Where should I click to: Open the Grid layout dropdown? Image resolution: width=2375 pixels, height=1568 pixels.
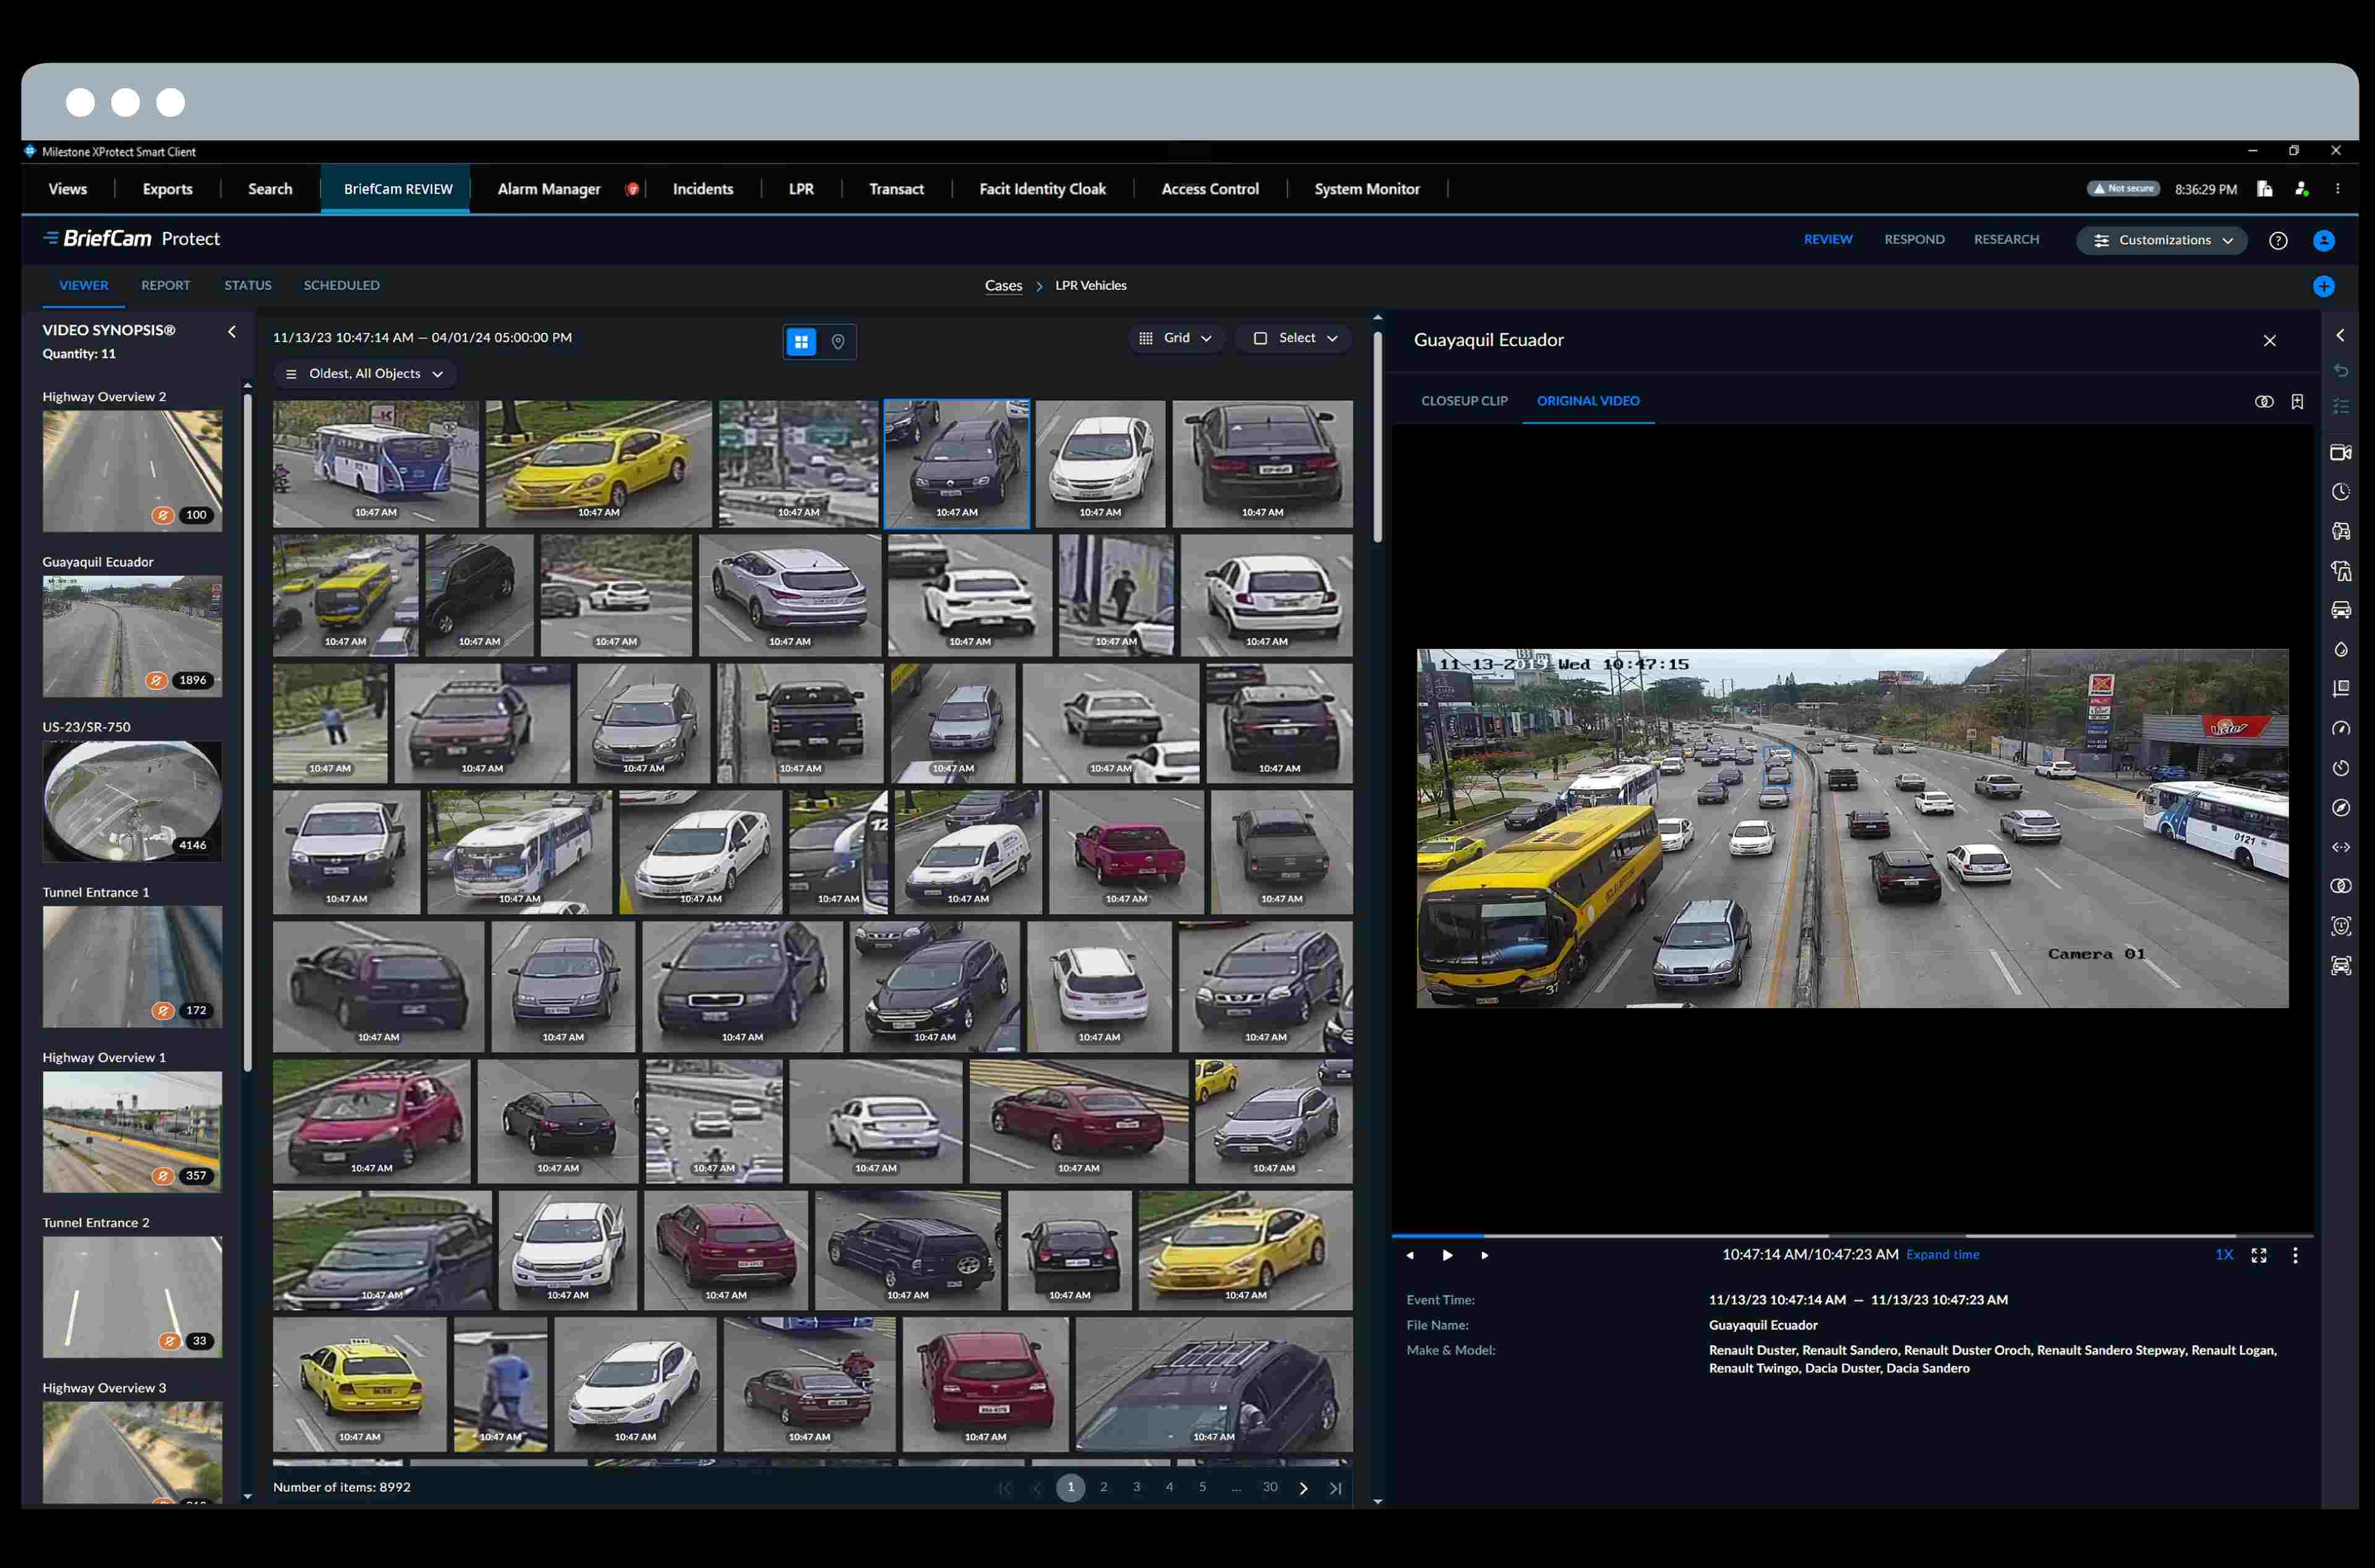pyautogui.click(x=1176, y=338)
